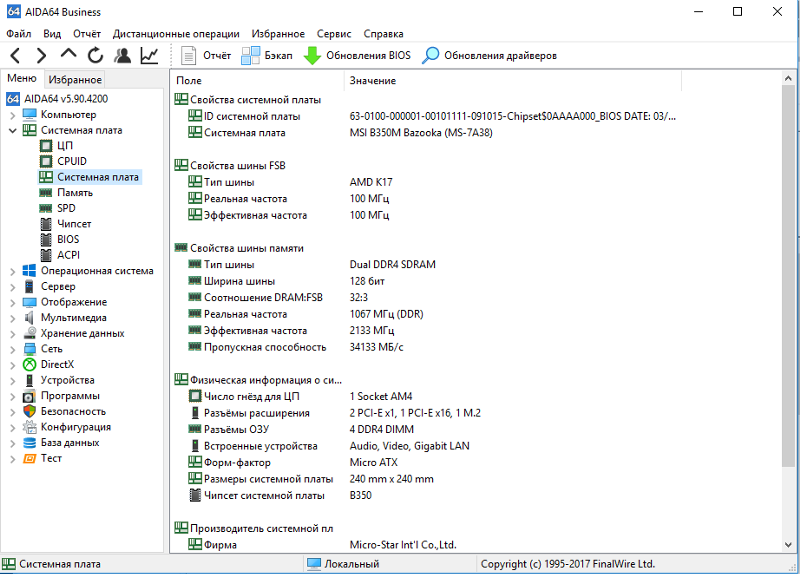Viewport: 800px width, 574px height.
Task: Open the Отчёт menu in the menu bar
Action: [x=87, y=34]
